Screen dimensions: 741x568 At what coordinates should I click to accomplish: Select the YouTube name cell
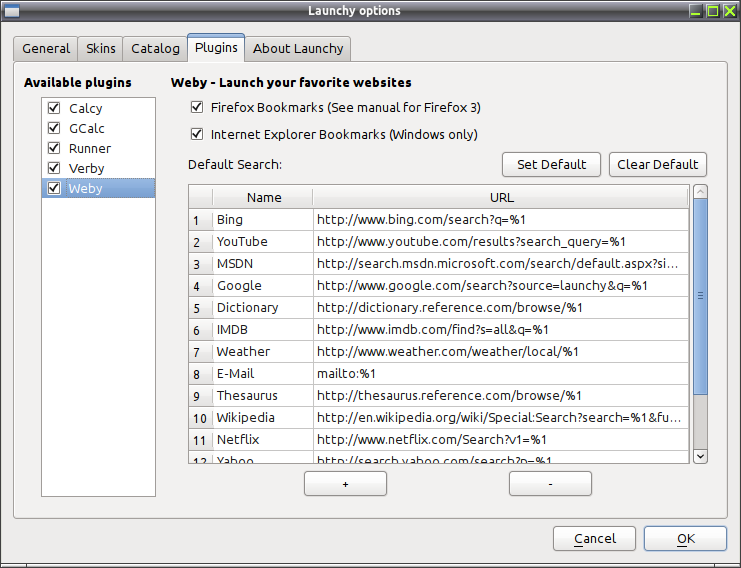pos(263,241)
